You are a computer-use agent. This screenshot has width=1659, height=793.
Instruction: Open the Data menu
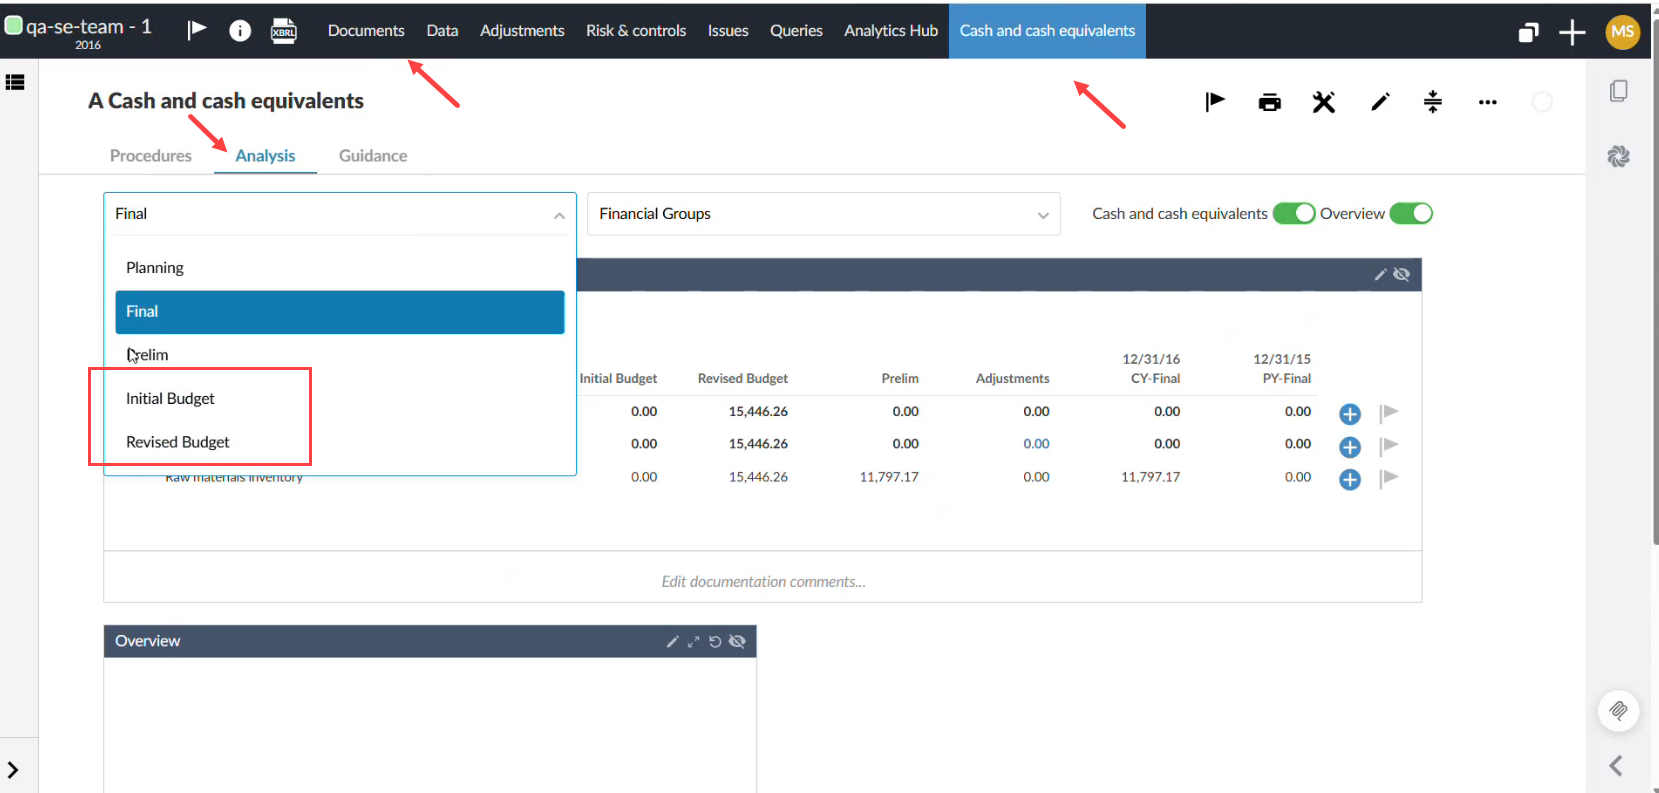(x=442, y=31)
